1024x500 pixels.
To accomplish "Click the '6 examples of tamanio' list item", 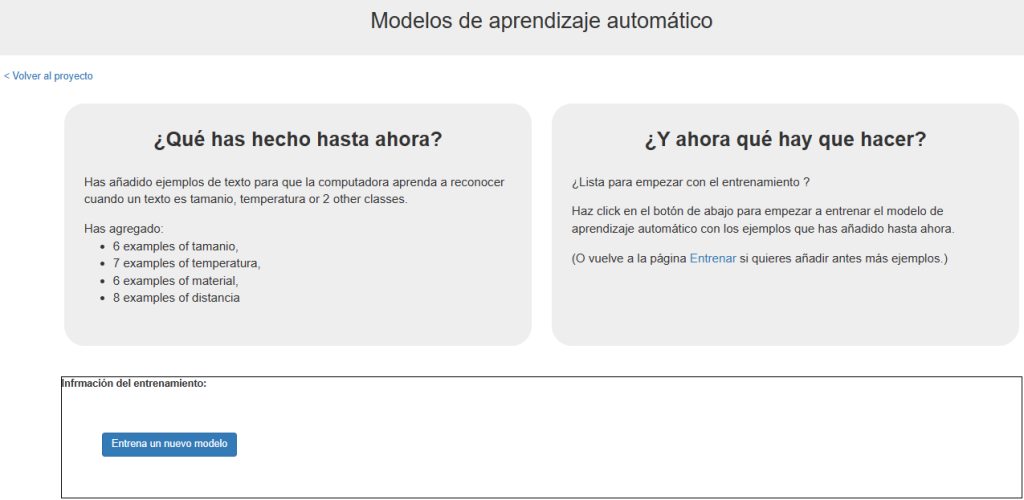I will pos(175,246).
